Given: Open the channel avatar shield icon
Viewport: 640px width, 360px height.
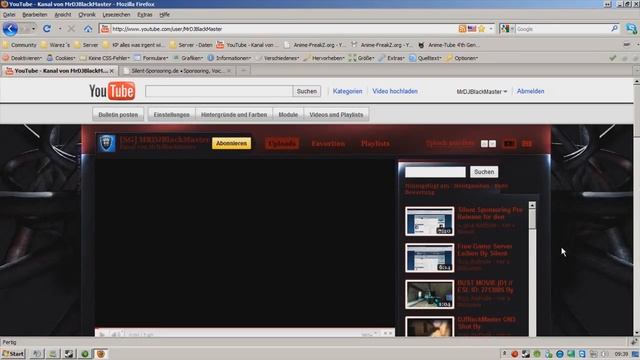Looking at the screenshot, I should (x=106, y=143).
